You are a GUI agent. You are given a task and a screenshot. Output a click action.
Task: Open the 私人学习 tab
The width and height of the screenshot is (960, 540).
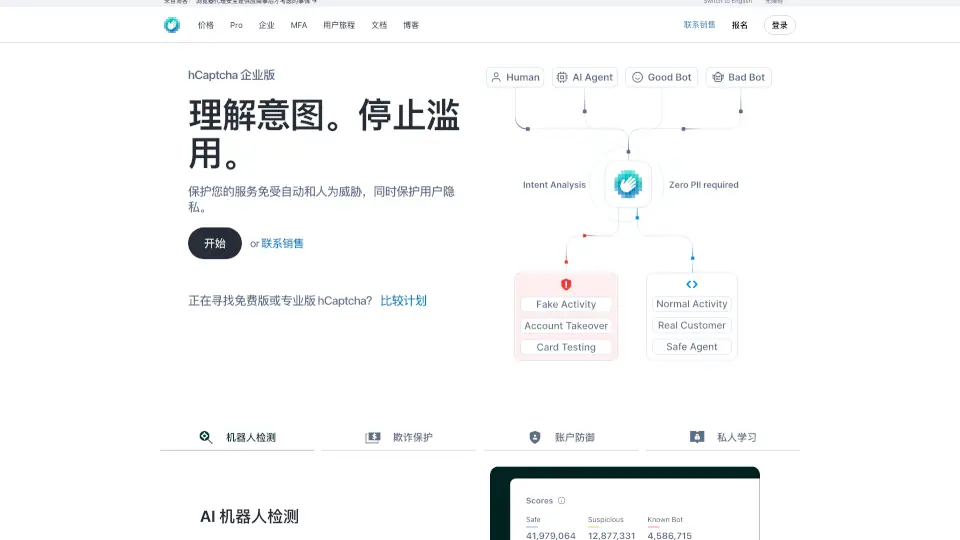click(723, 437)
